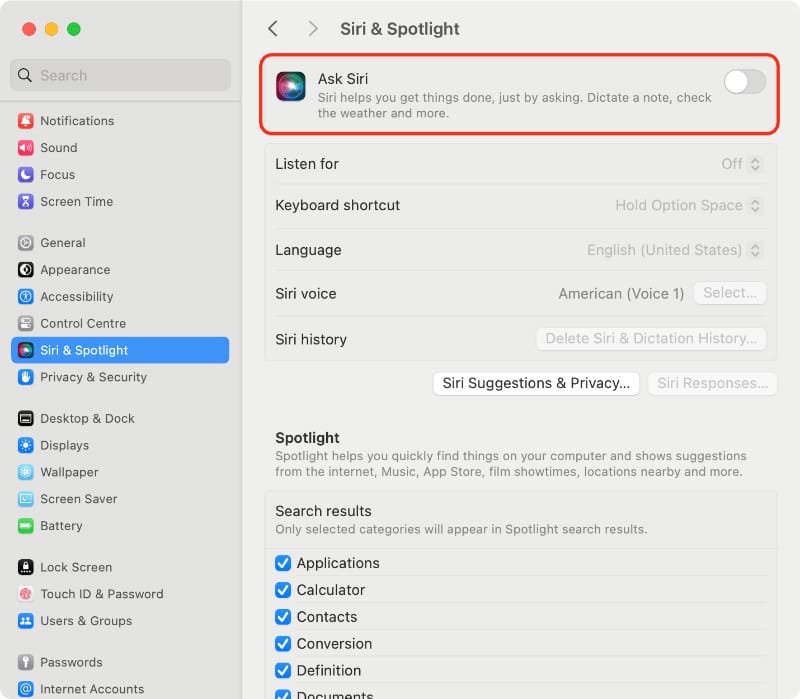
Task: Go forward with the right chevron arrow
Action: click(313, 29)
